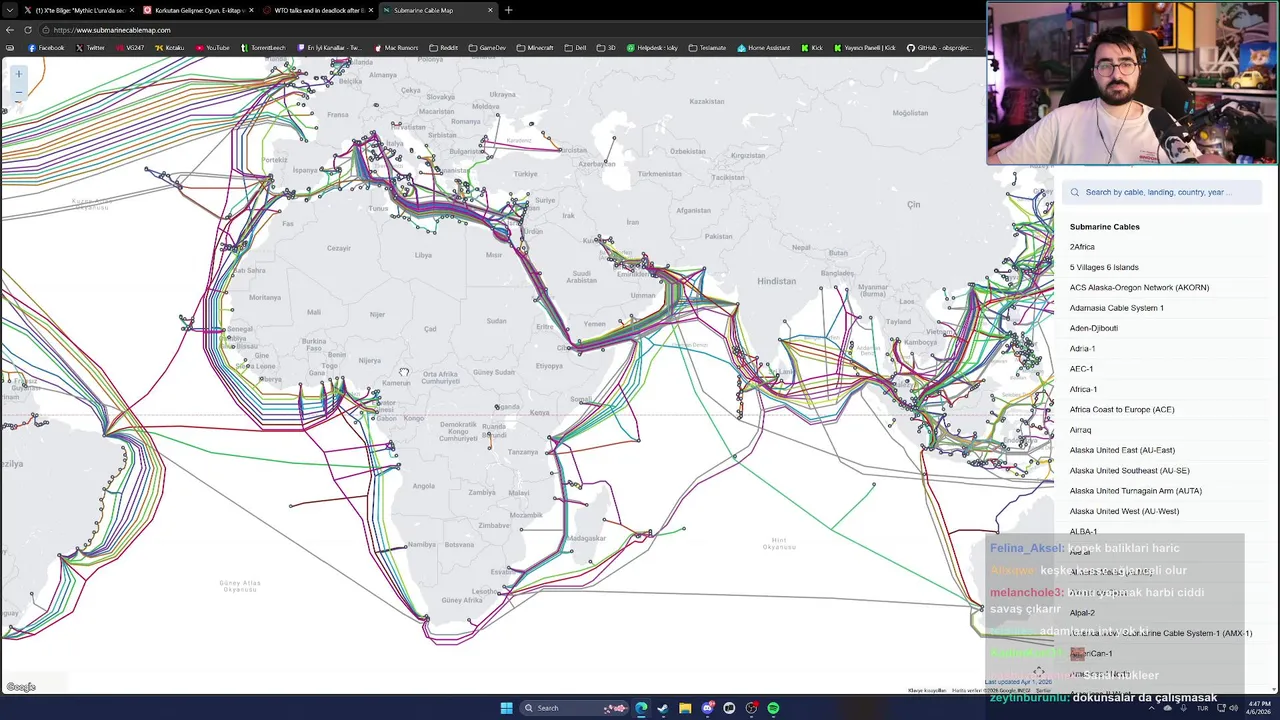Image resolution: width=1280 pixels, height=720 pixels.
Task: Expand the GameDev bookmark folder
Action: [488, 48]
